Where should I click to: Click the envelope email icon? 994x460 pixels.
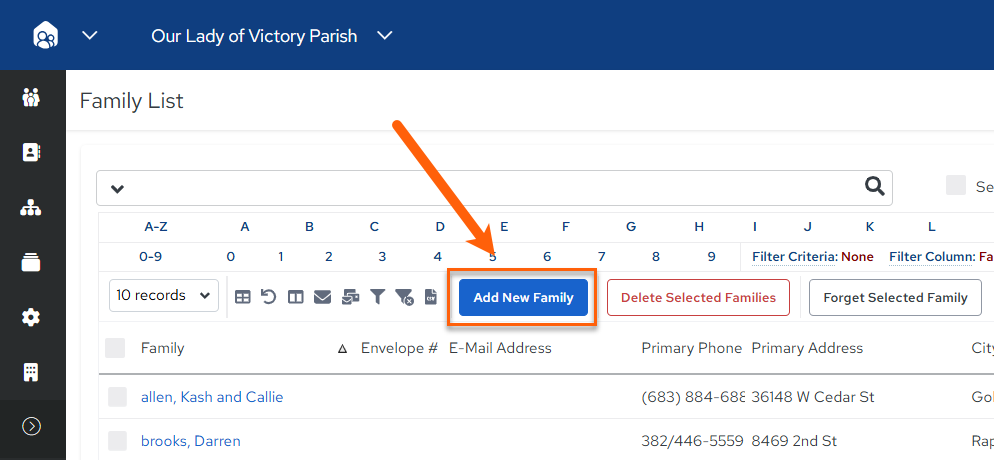point(323,297)
